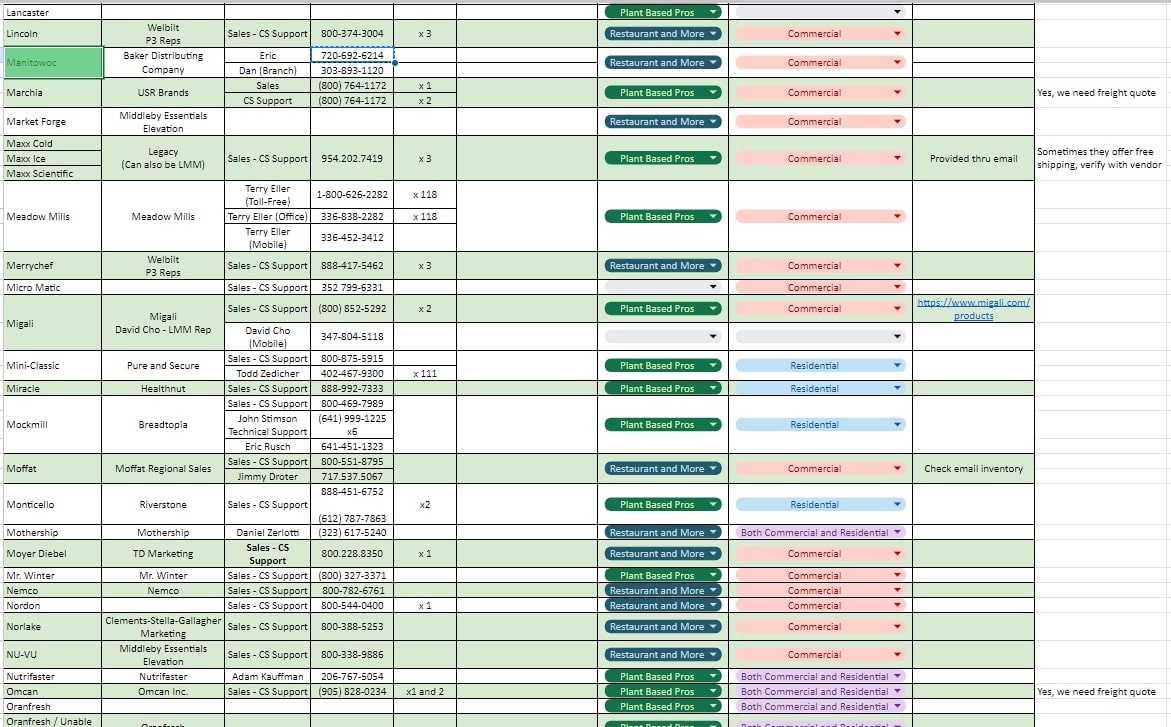This screenshot has height=727, width=1171.
Task: Select the Micro Matic cell
Action: point(53,287)
